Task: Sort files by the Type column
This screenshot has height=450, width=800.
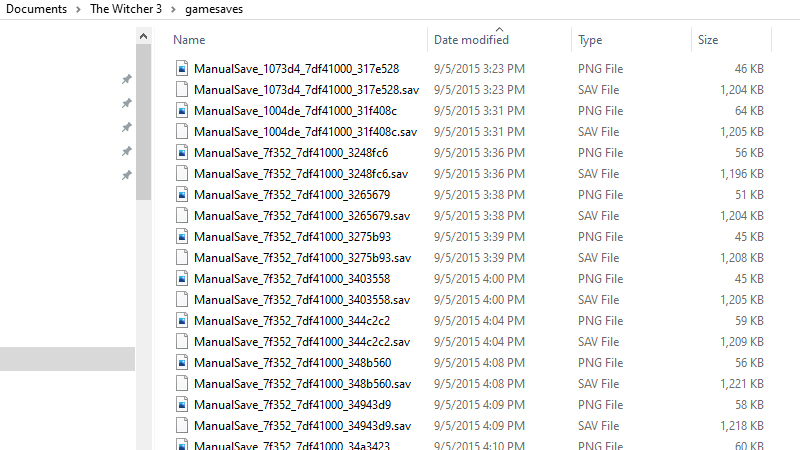Action: click(590, 40)
